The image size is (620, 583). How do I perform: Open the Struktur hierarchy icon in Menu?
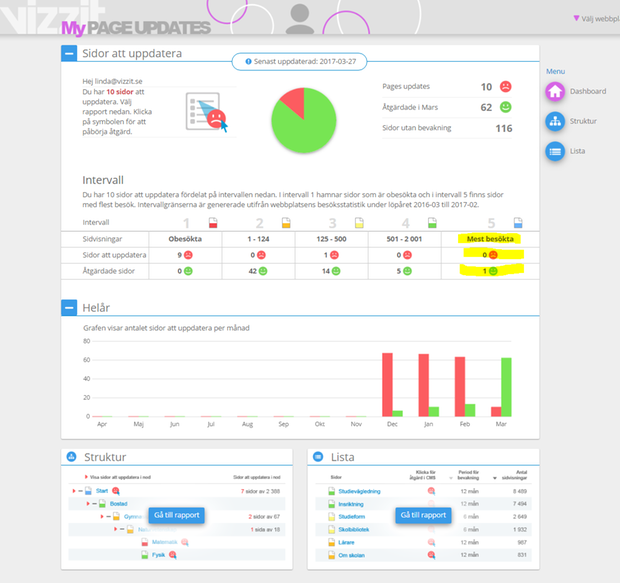(x=555, y=121)
